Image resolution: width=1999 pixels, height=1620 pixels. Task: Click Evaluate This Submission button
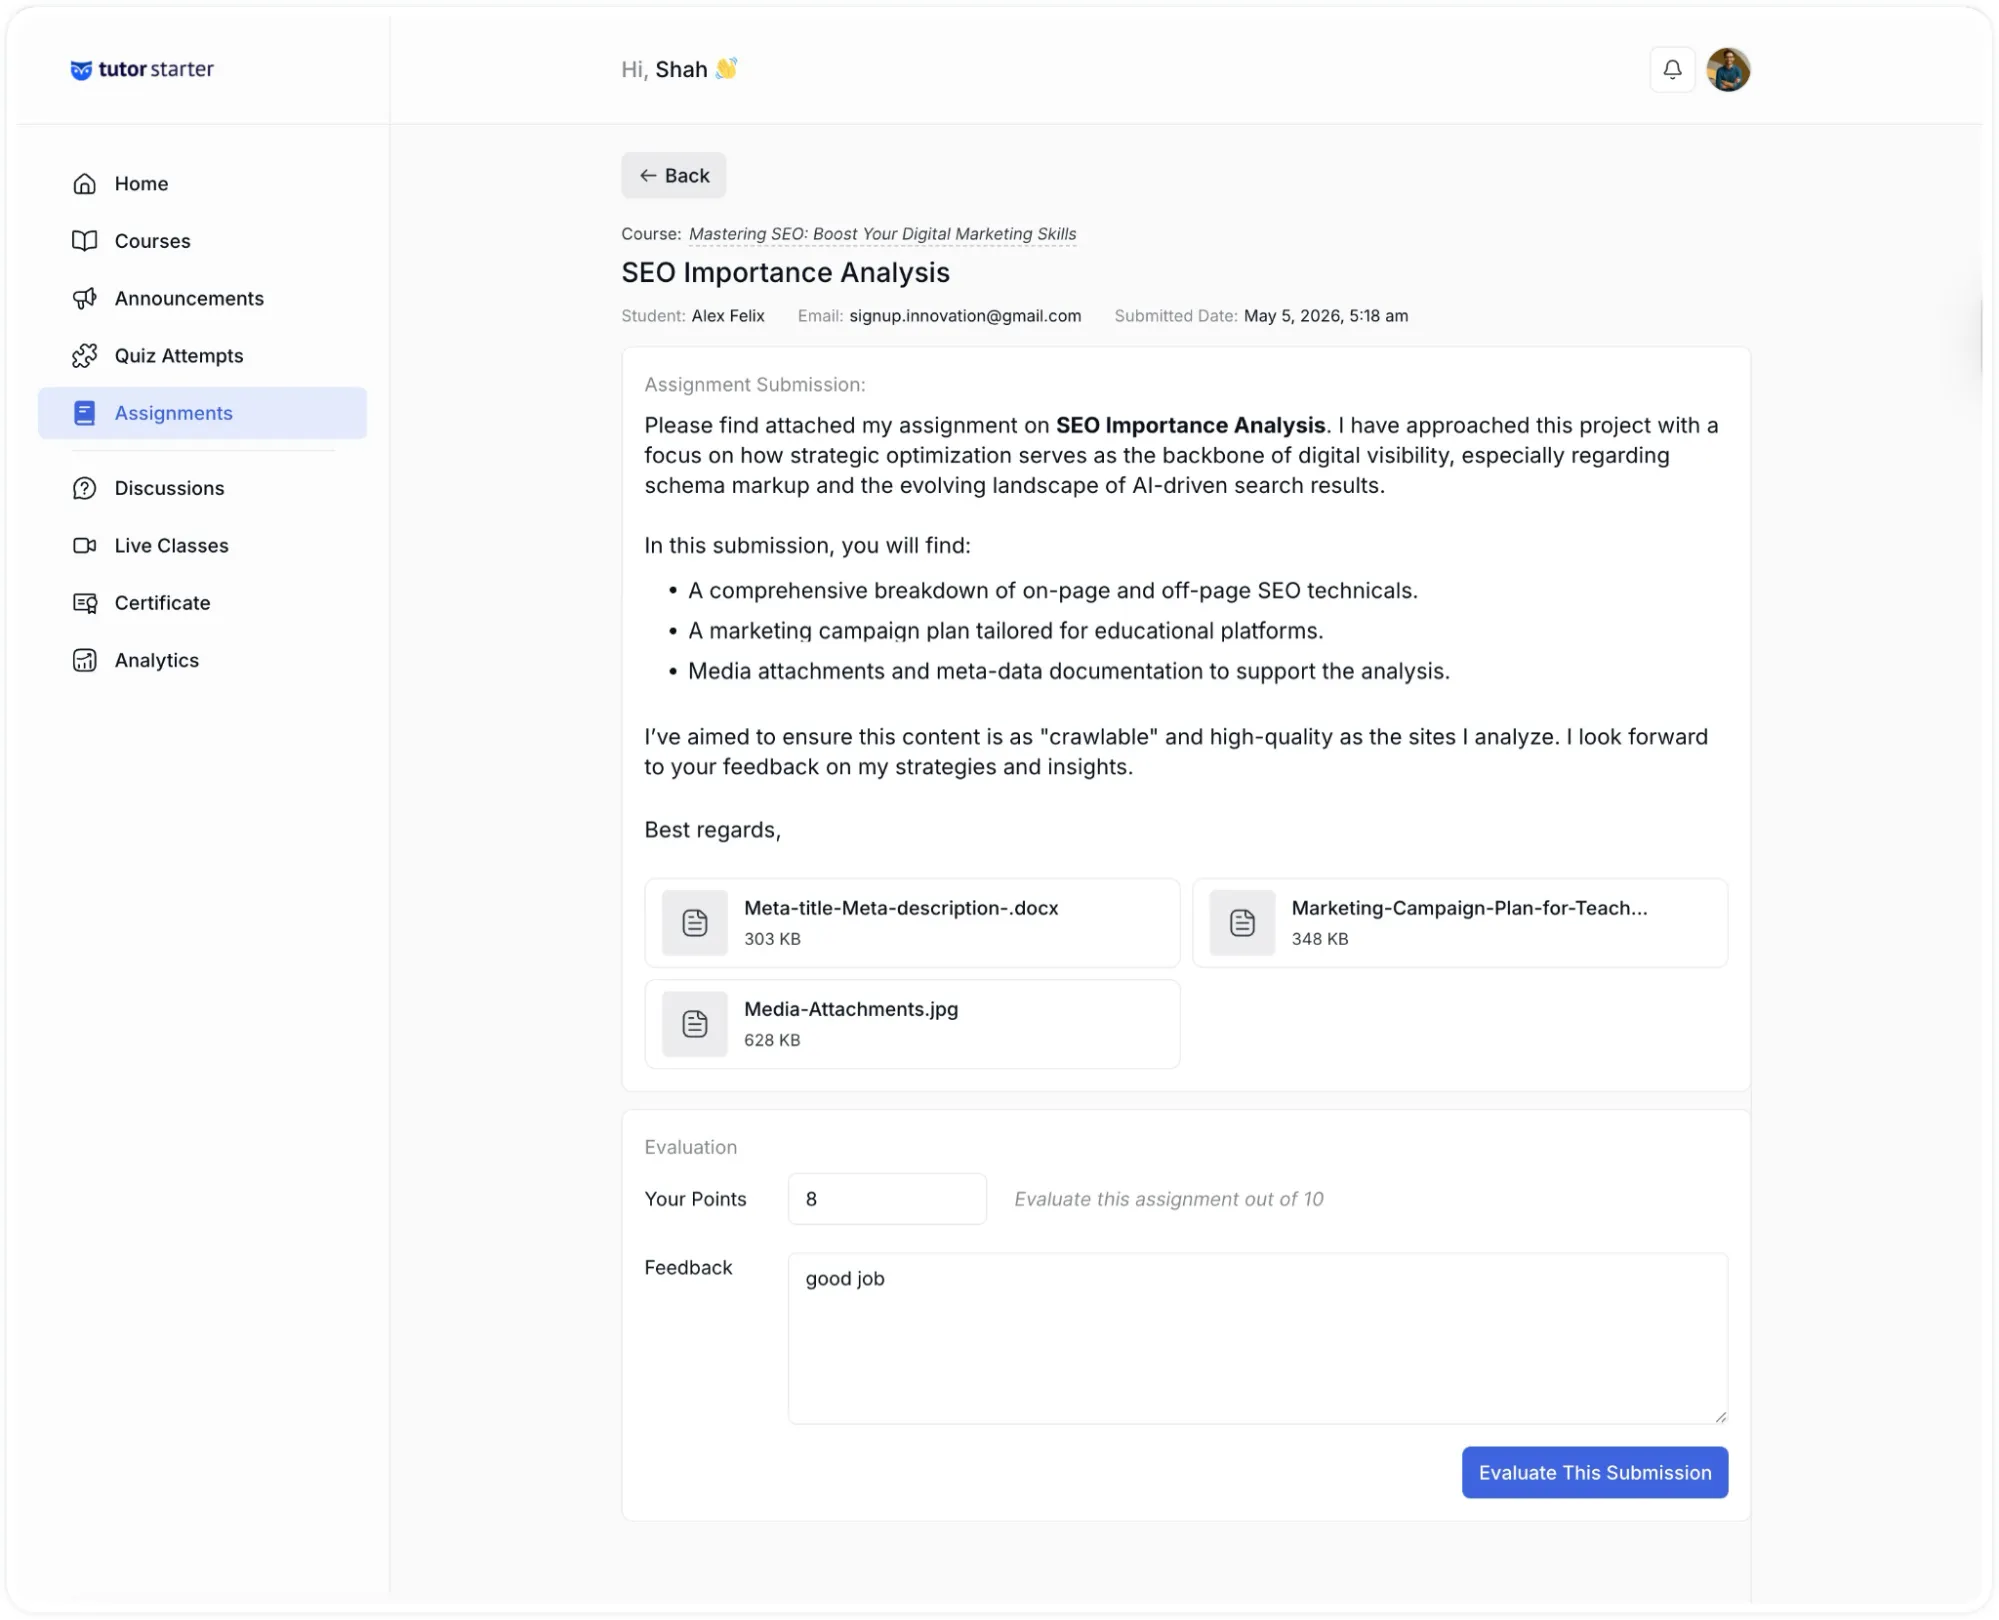click(x=1594, y=1472)
